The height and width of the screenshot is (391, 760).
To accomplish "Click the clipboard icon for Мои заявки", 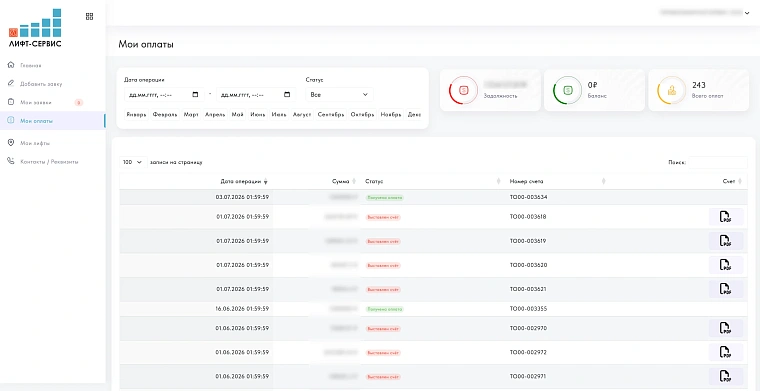I will 11,102.
